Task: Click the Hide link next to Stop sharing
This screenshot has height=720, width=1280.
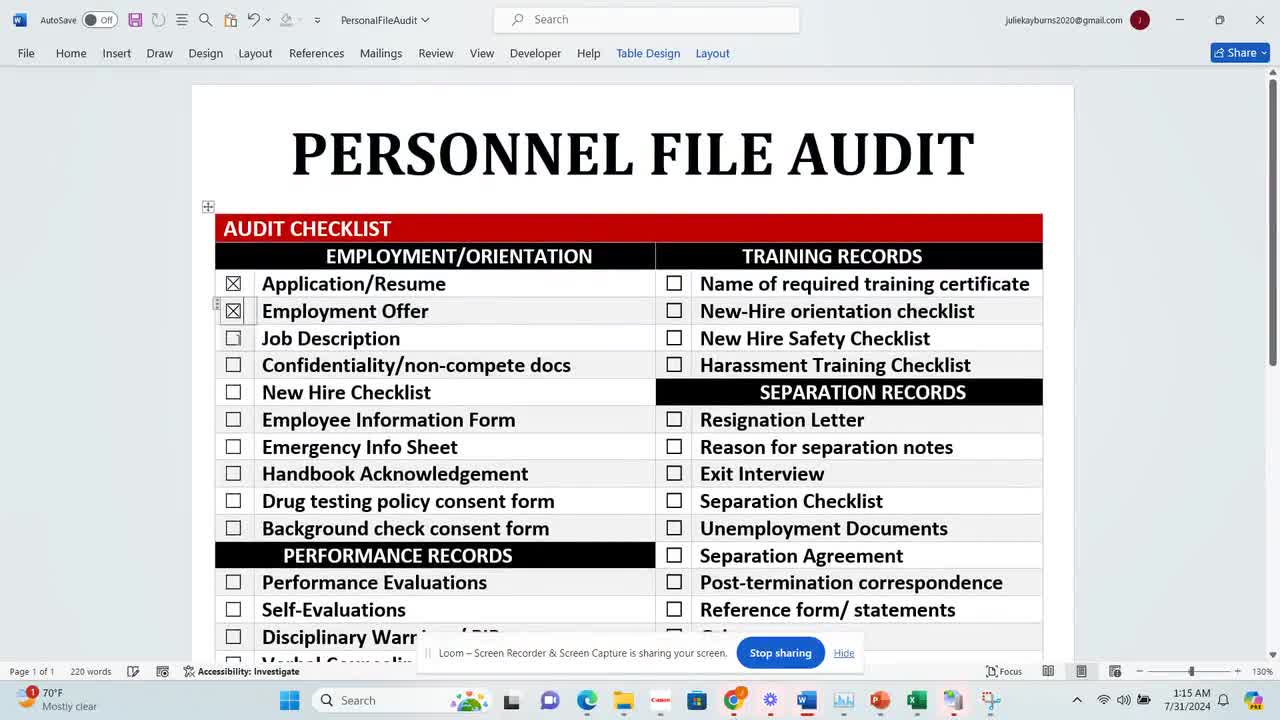Action: [844, 652]
